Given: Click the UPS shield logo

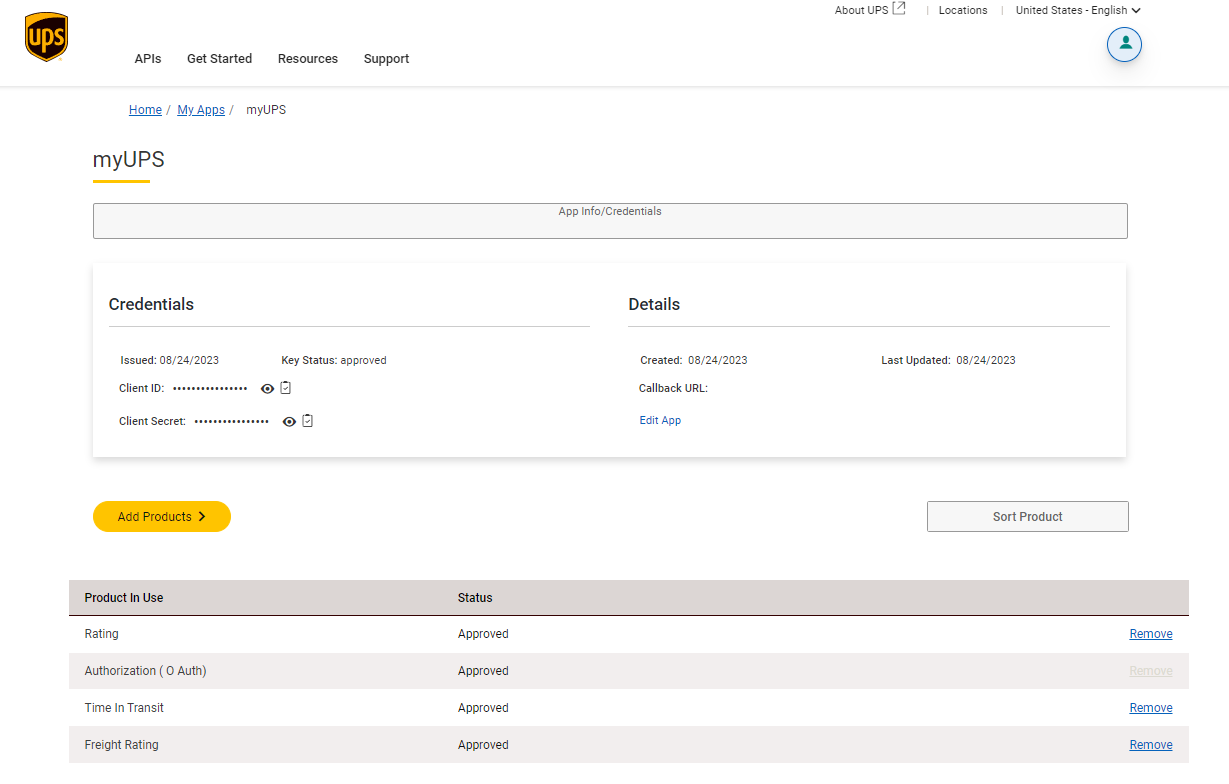Looking at the screenshot, I should [46, 37].
